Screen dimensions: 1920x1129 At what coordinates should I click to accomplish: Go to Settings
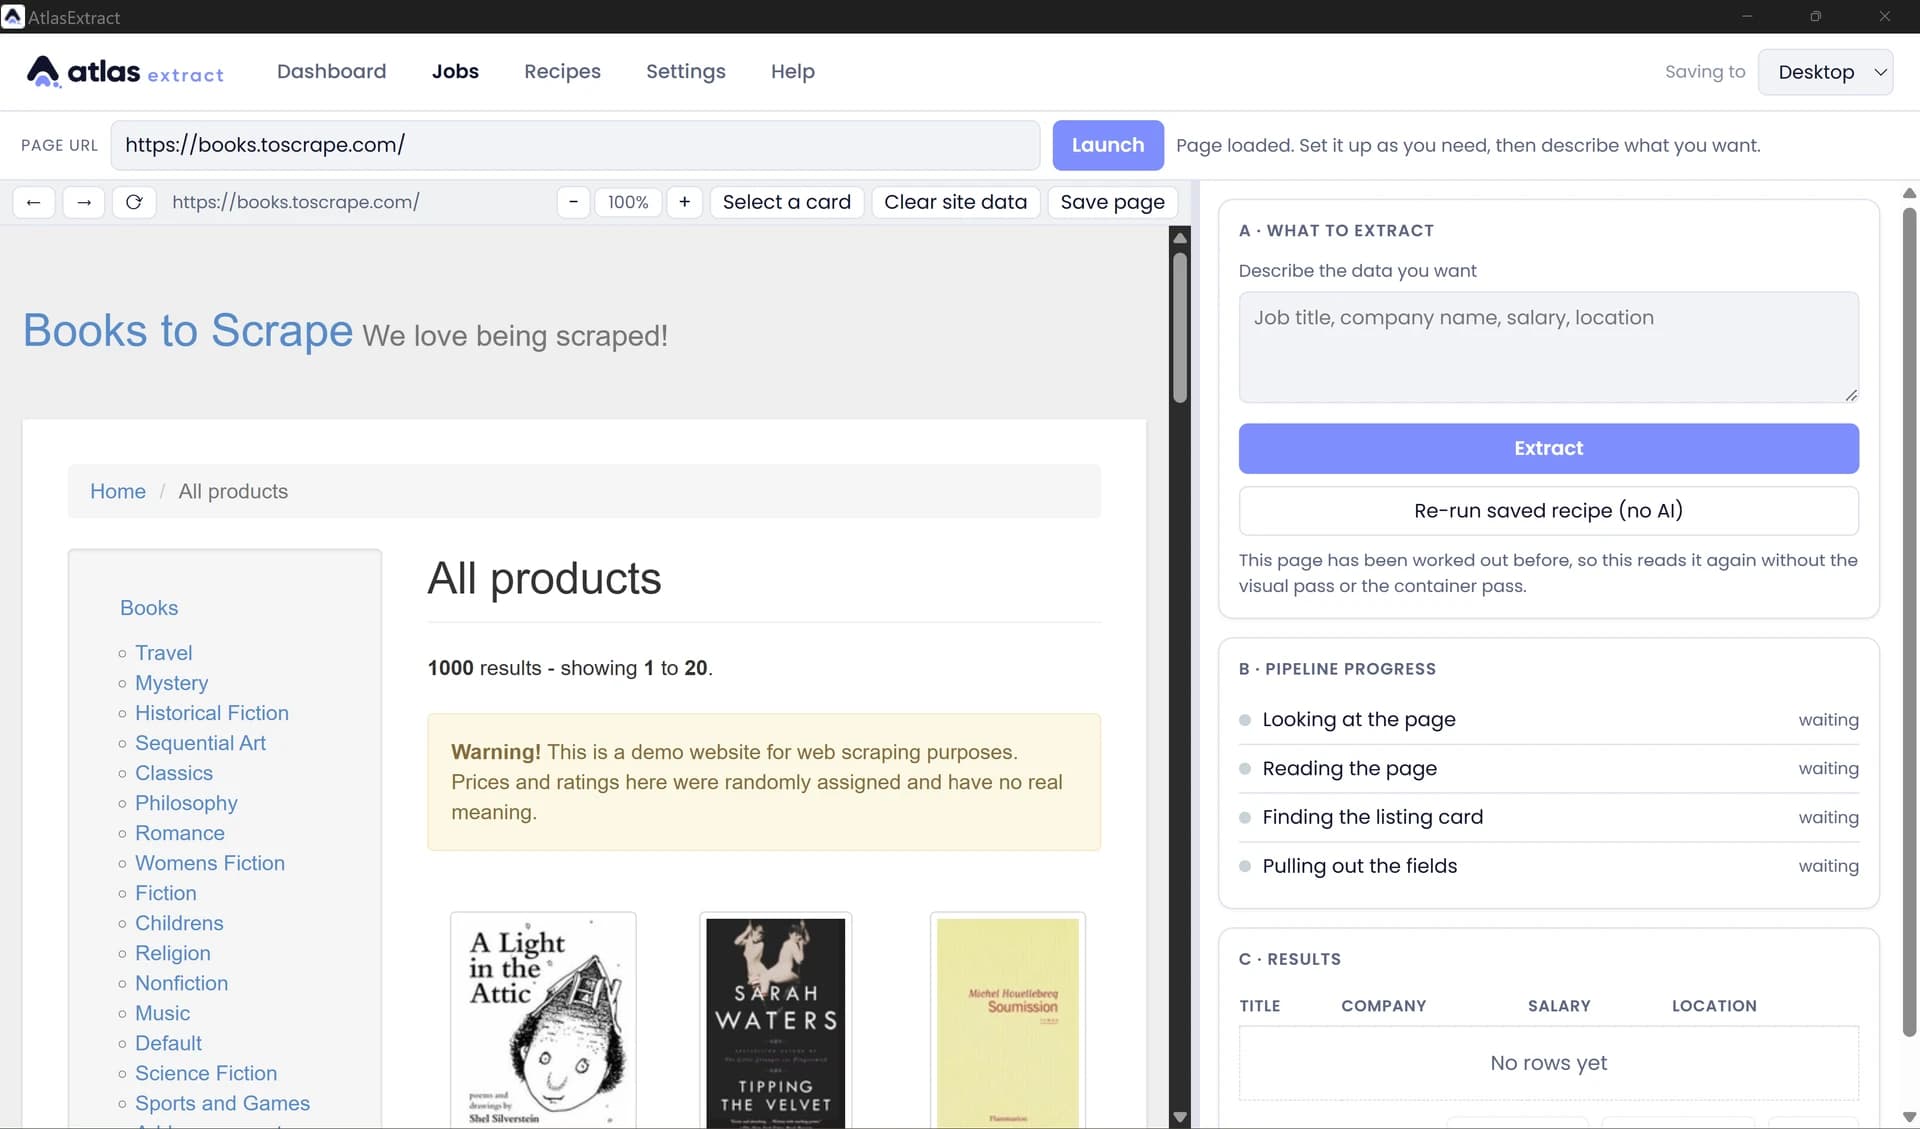686,71
